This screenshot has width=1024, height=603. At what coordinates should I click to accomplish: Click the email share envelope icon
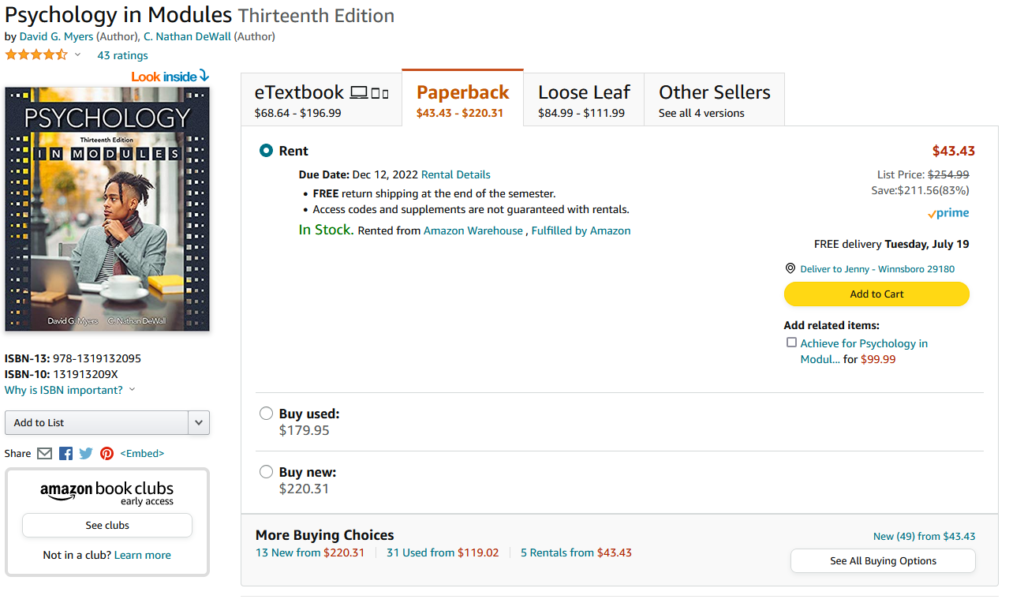44,454
